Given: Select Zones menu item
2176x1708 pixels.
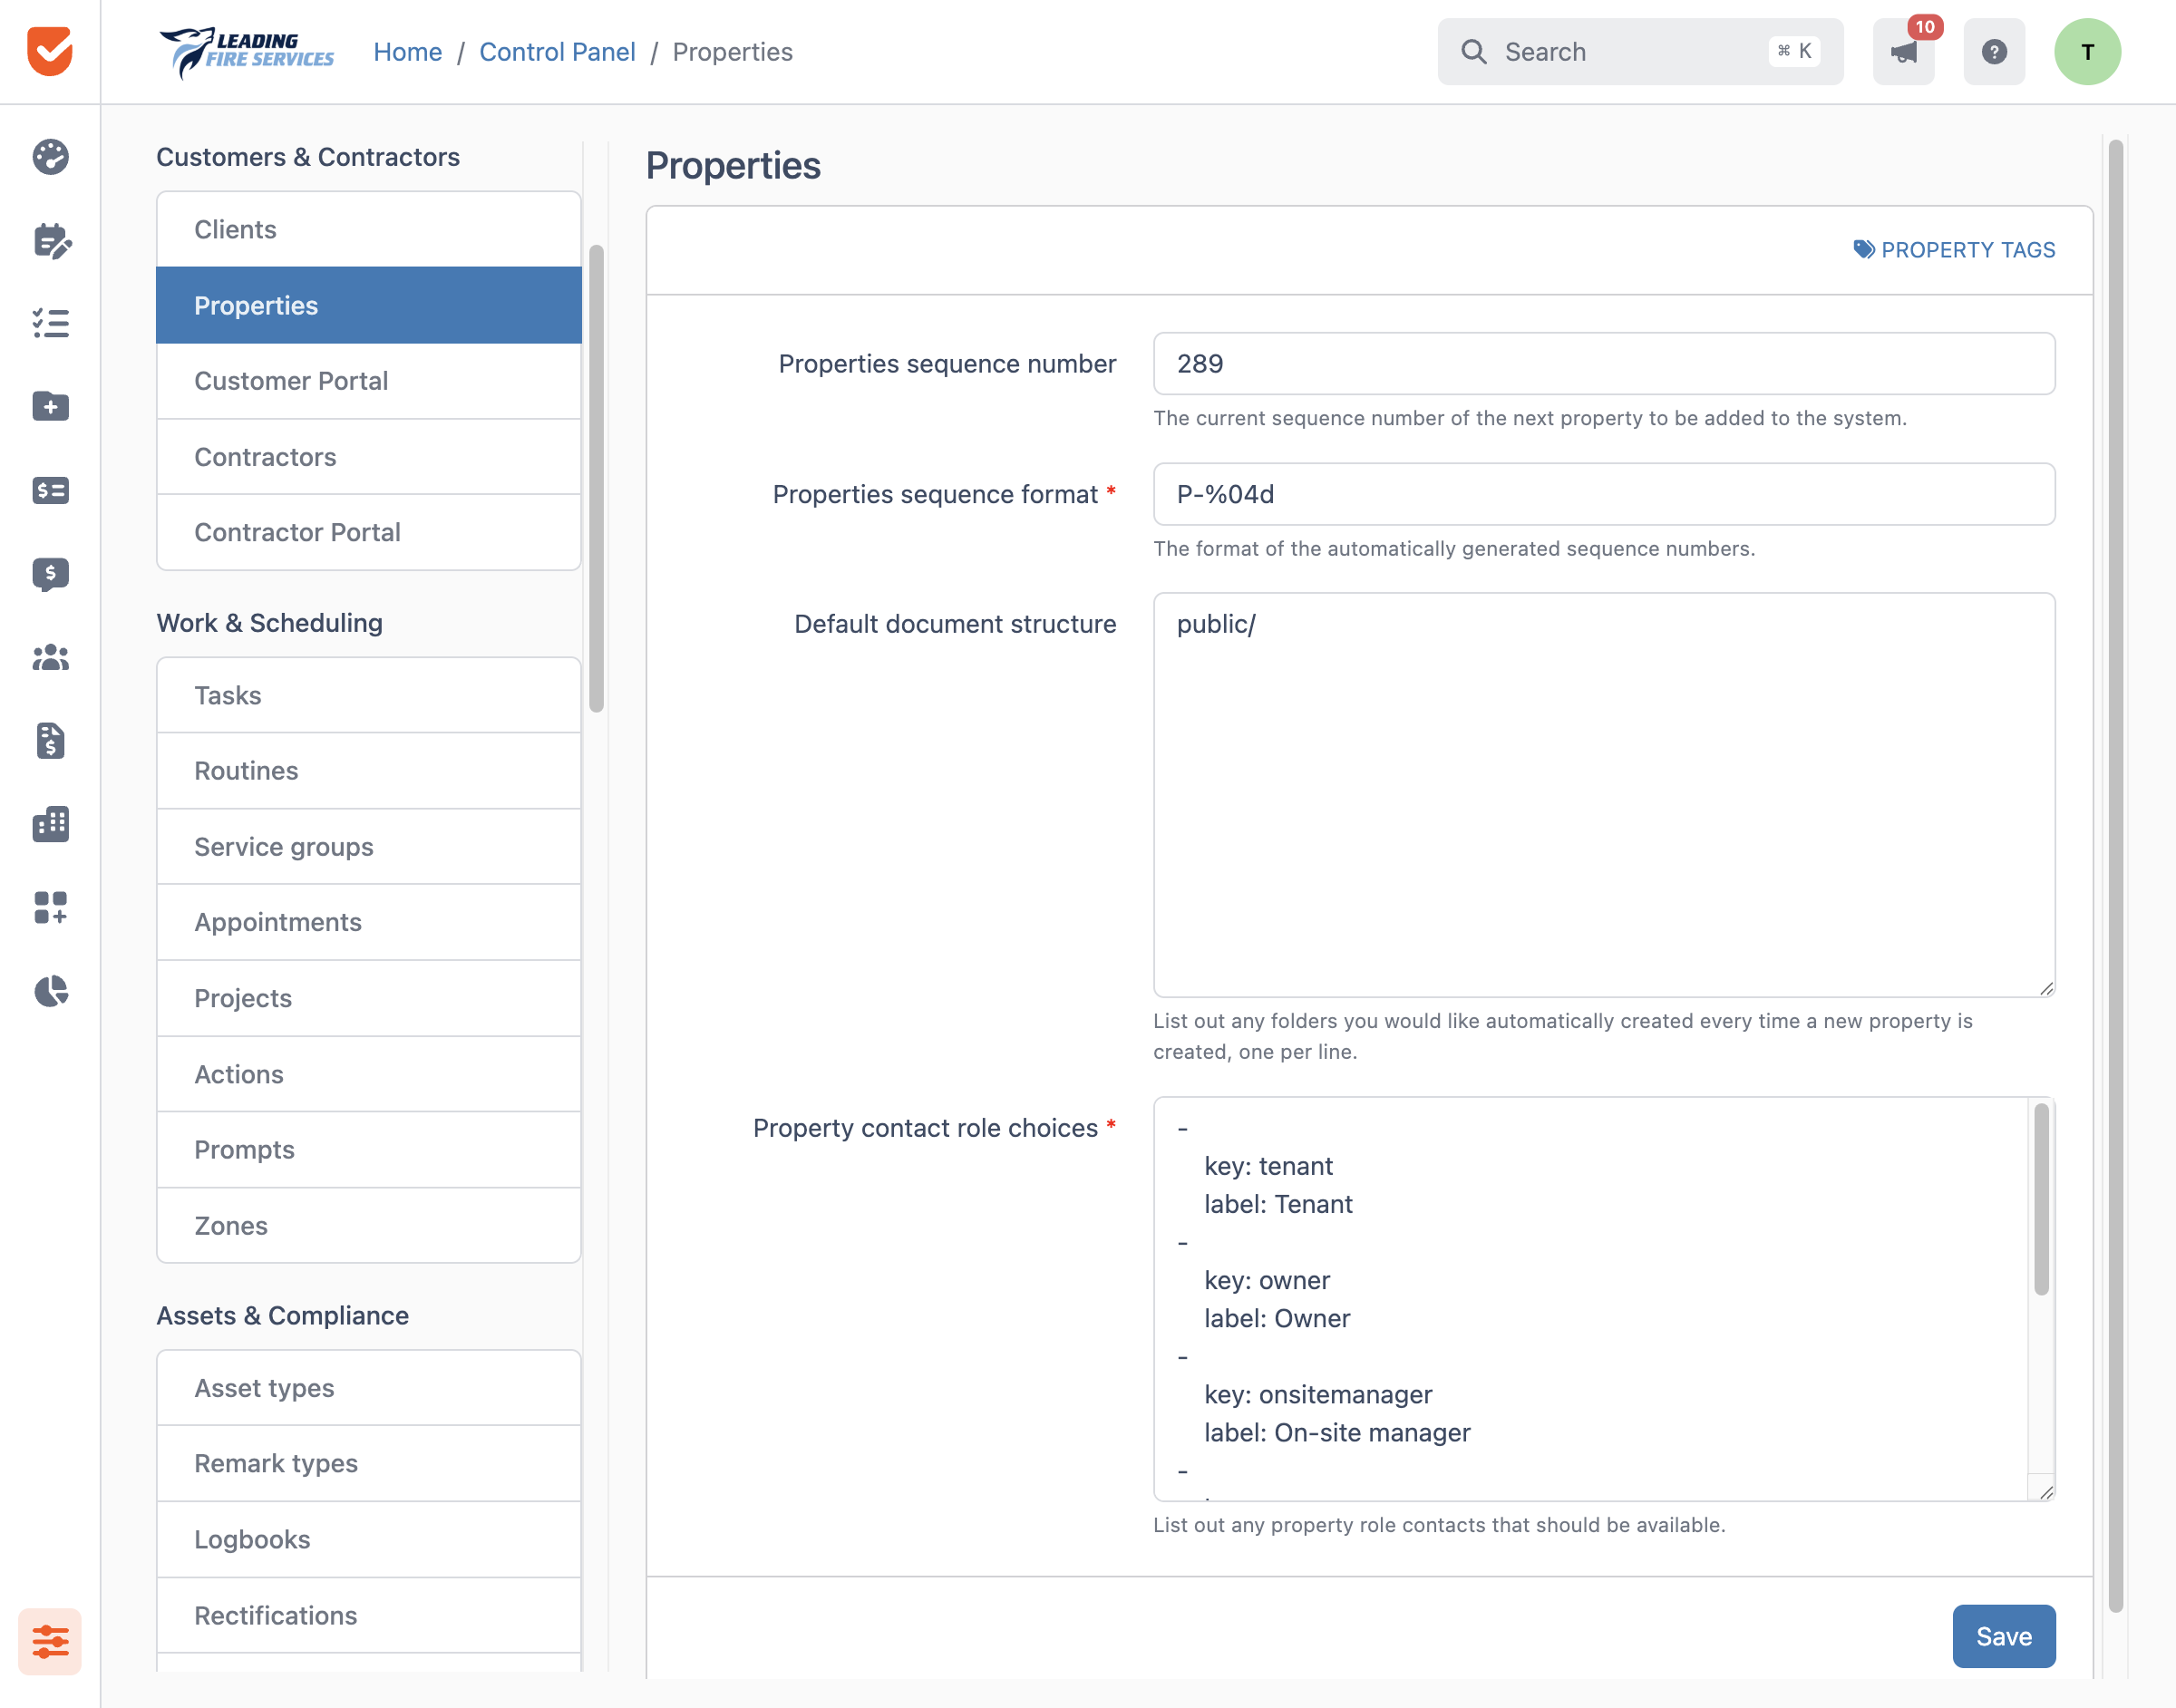Looking at the screenshot, I should point(368,1226).
